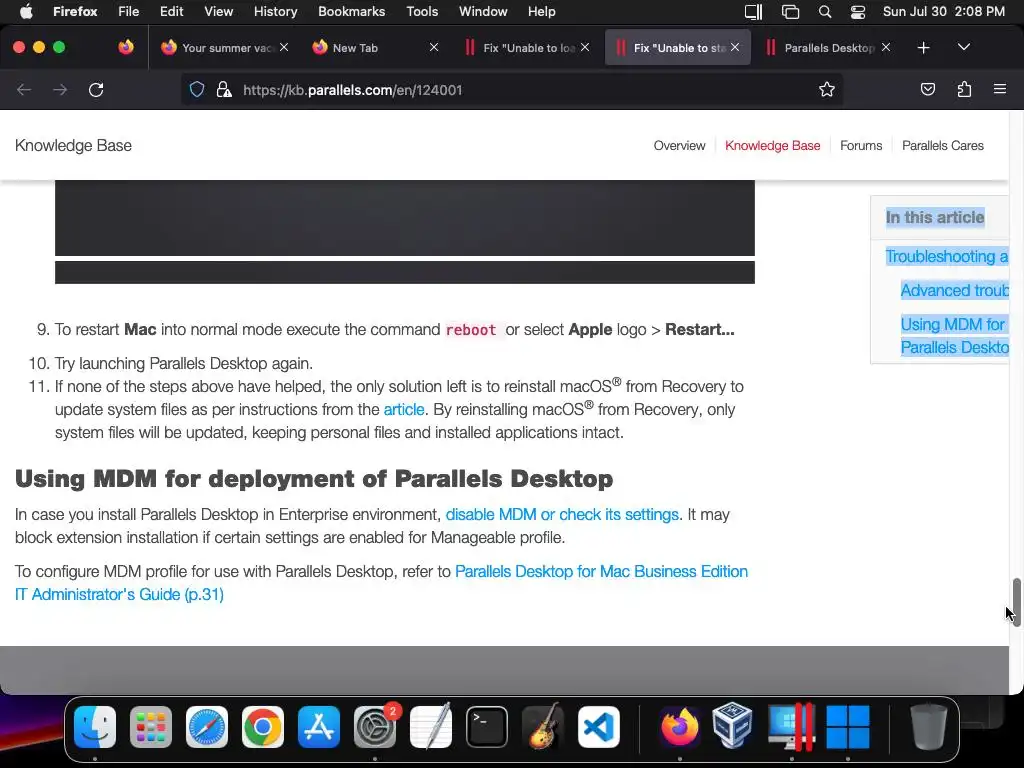The width and height of the screenshot is (1024, 768).
Task: Open VirtualBox from the Dock
Action: click(x=732, y=727)
